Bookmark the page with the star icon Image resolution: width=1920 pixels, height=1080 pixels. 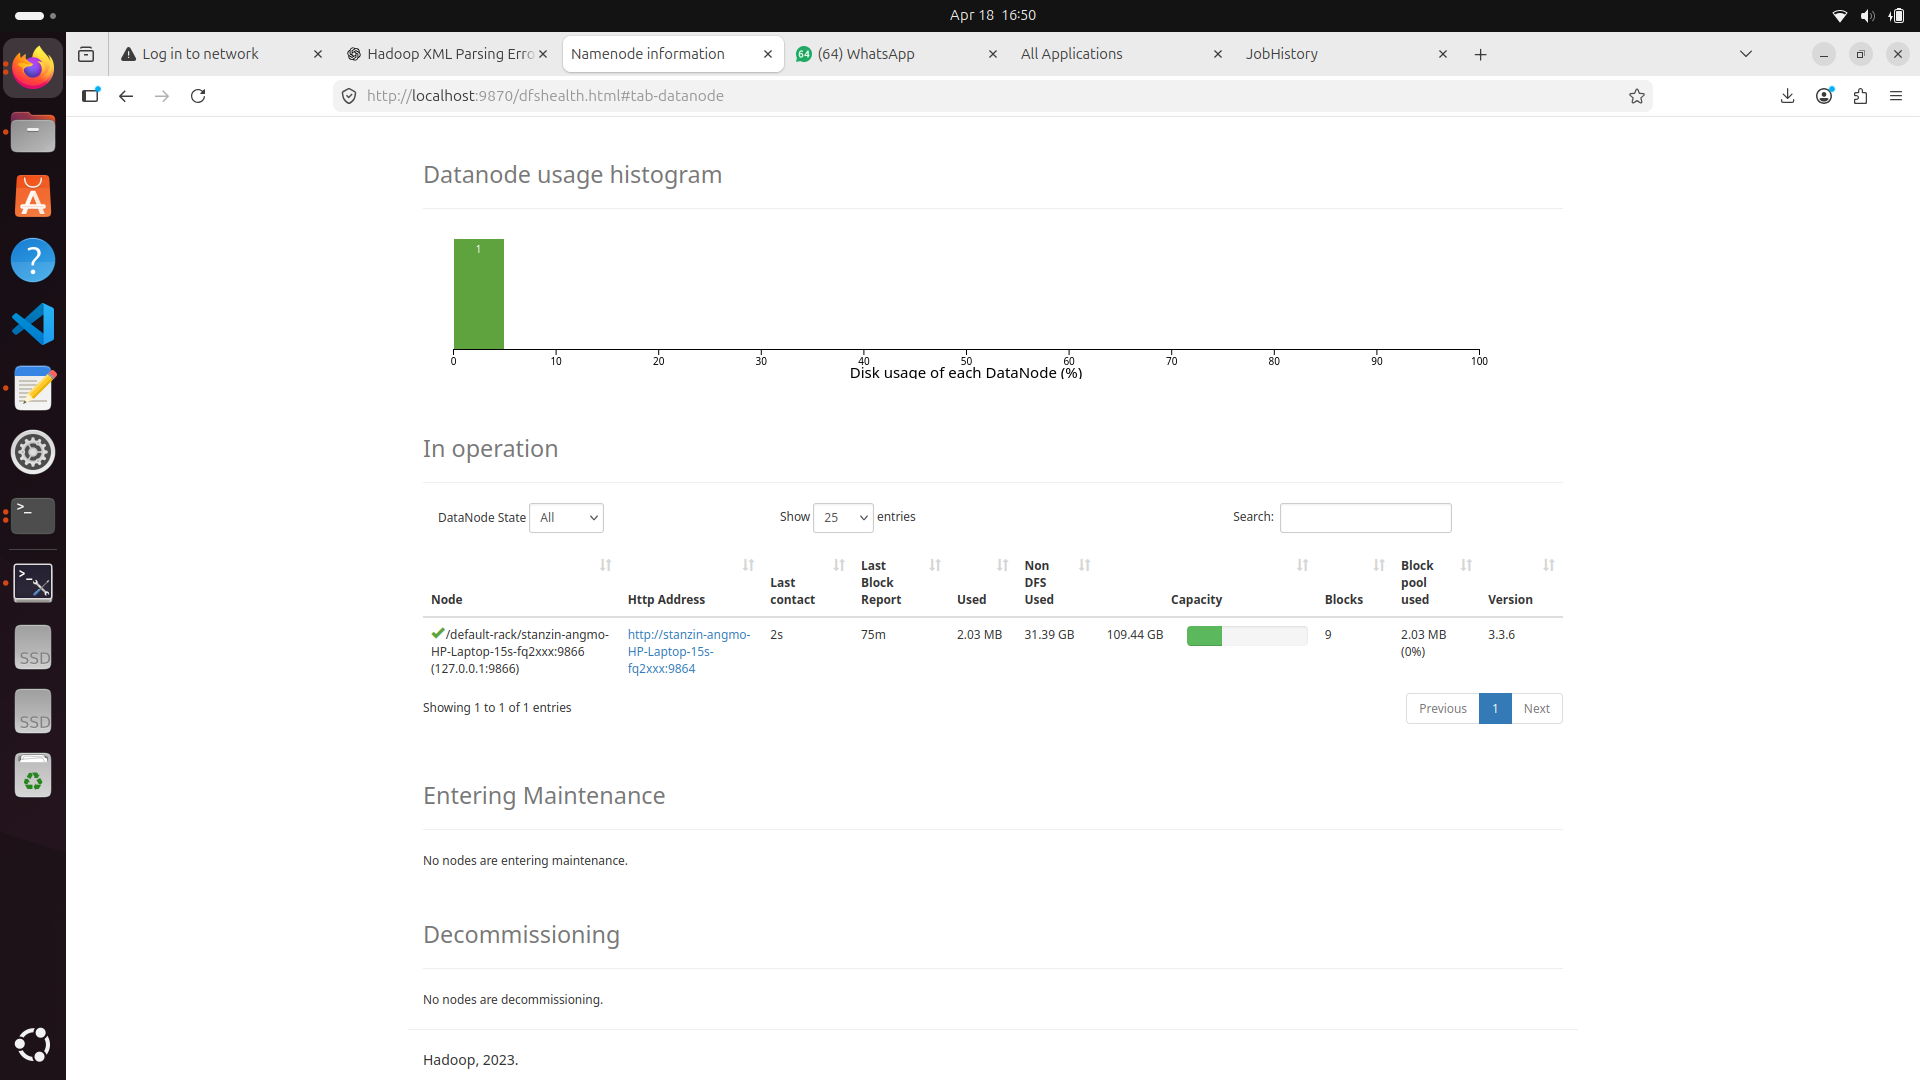click(1637, 96)
